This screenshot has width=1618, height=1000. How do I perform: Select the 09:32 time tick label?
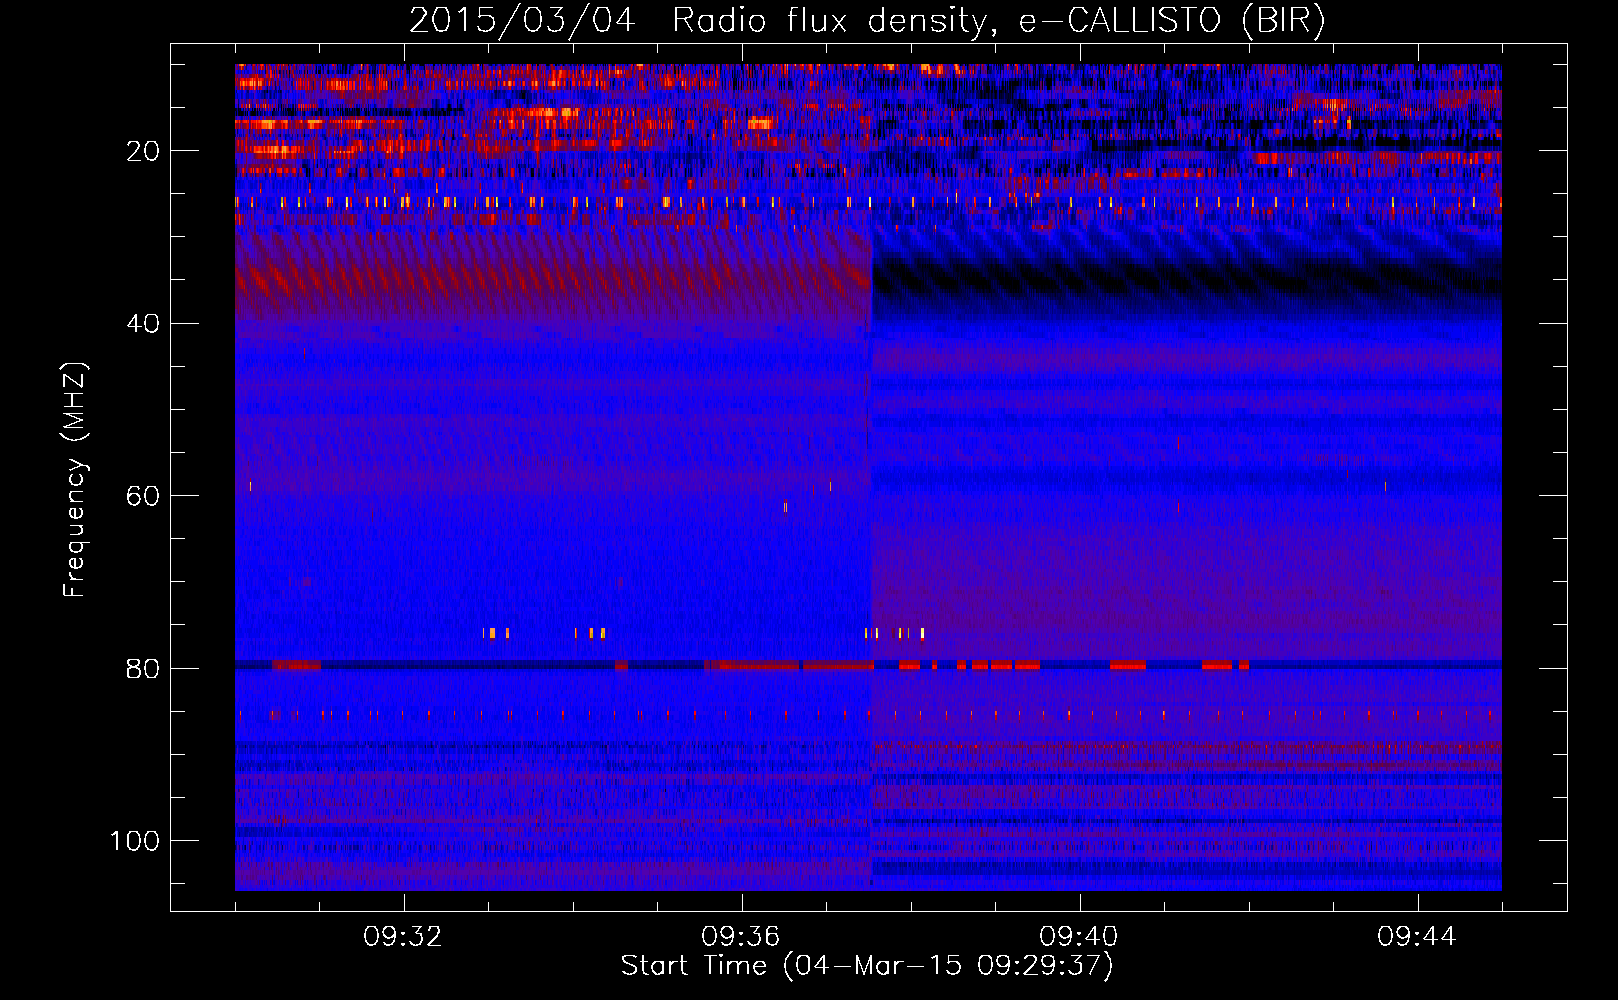click(403, 937)
